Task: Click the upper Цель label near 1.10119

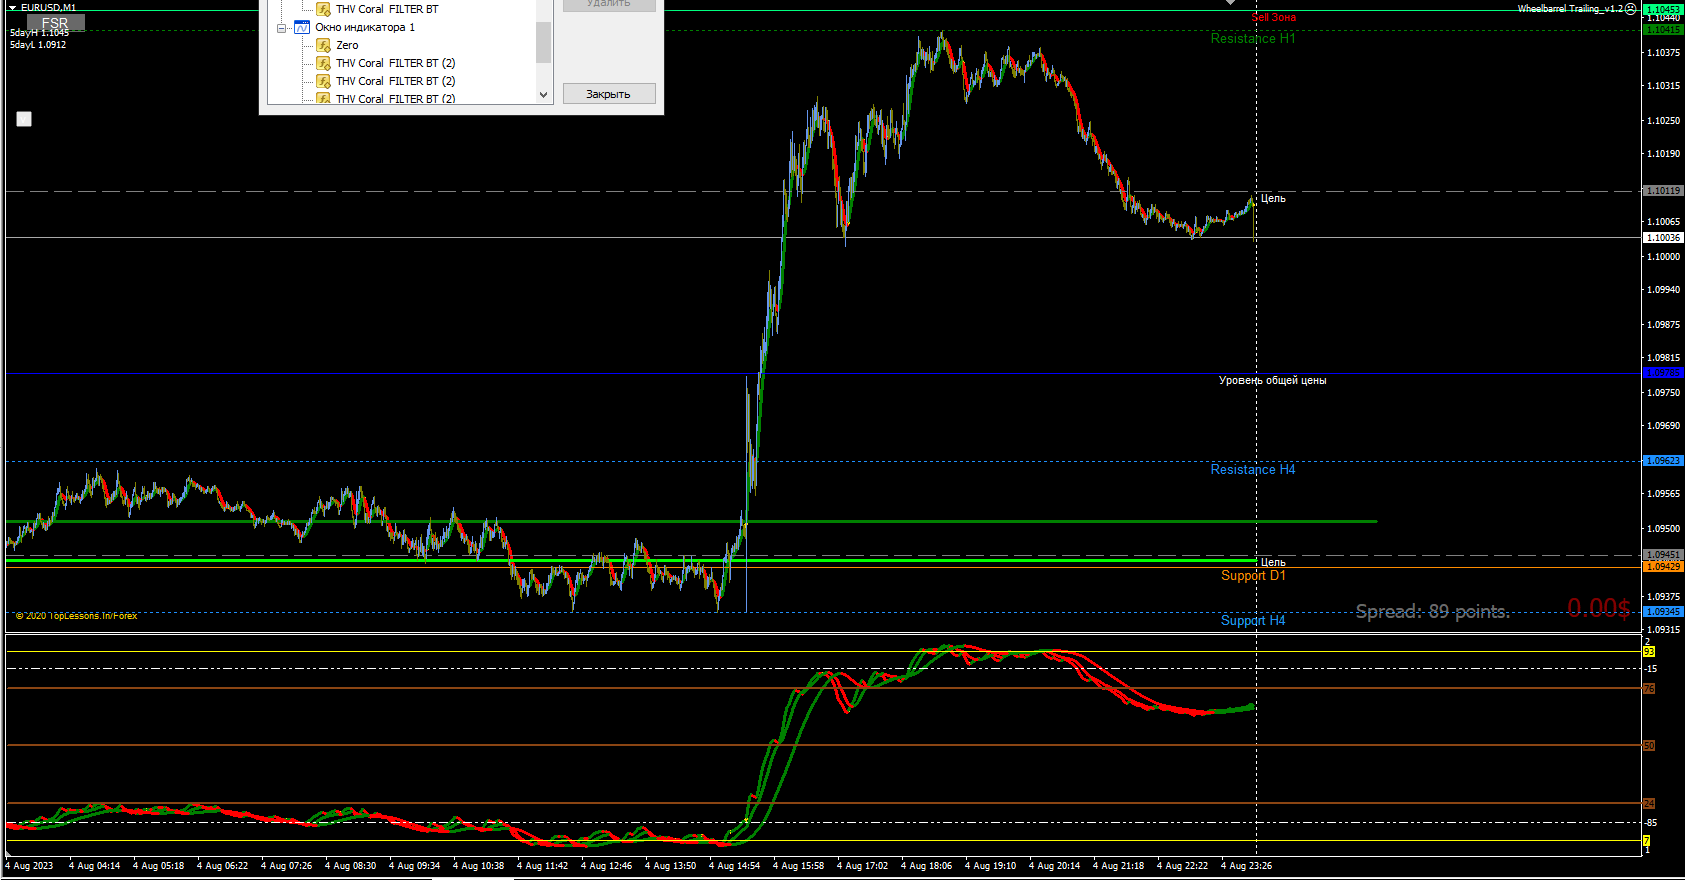Action: (x=1273, y=198)
